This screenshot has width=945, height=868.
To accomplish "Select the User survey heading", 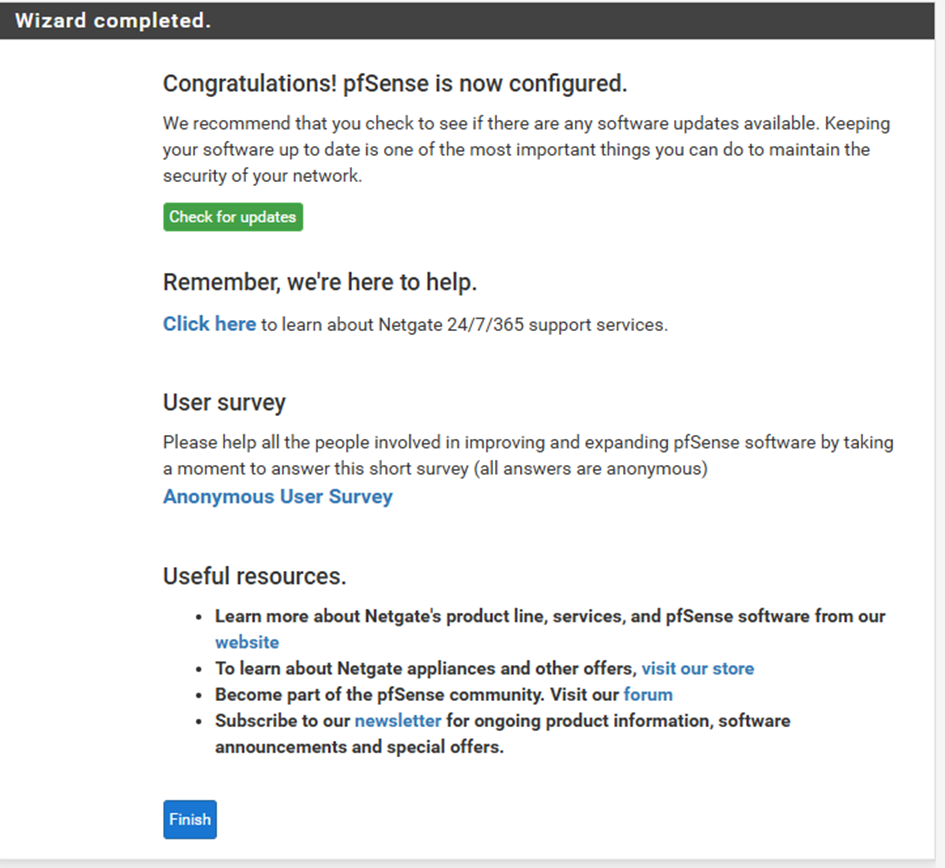I will click(x=224, y=403).
